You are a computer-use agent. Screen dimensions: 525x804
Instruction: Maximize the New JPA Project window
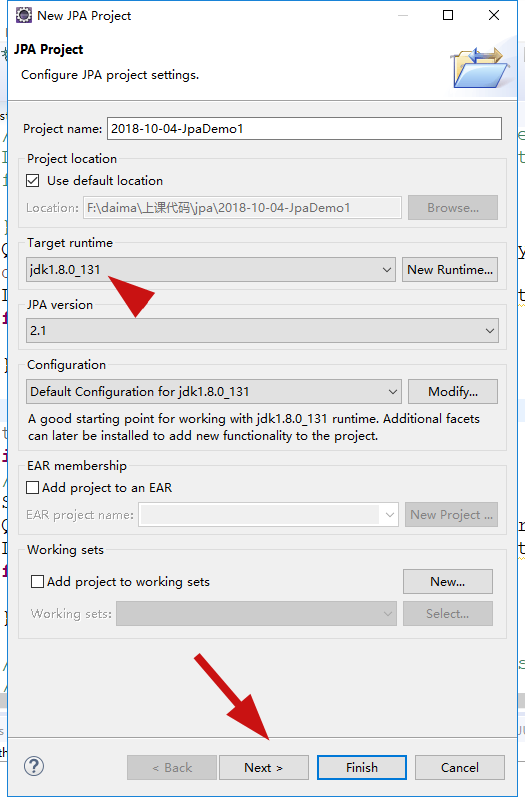tap(448, 15)
